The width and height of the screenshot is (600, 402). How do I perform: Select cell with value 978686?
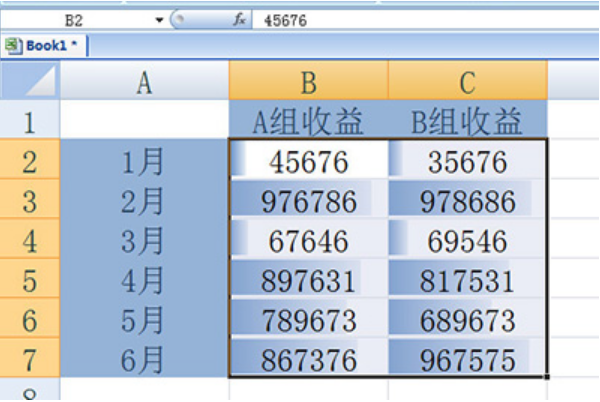click(468, 199)
